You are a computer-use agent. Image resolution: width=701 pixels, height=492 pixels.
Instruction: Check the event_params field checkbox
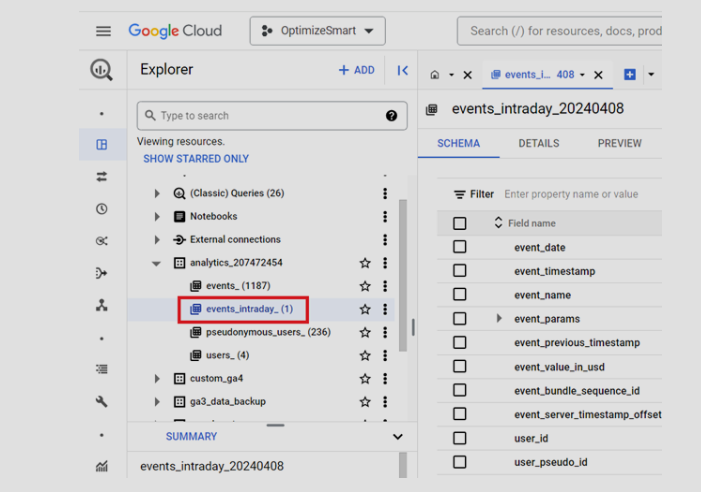460,319
